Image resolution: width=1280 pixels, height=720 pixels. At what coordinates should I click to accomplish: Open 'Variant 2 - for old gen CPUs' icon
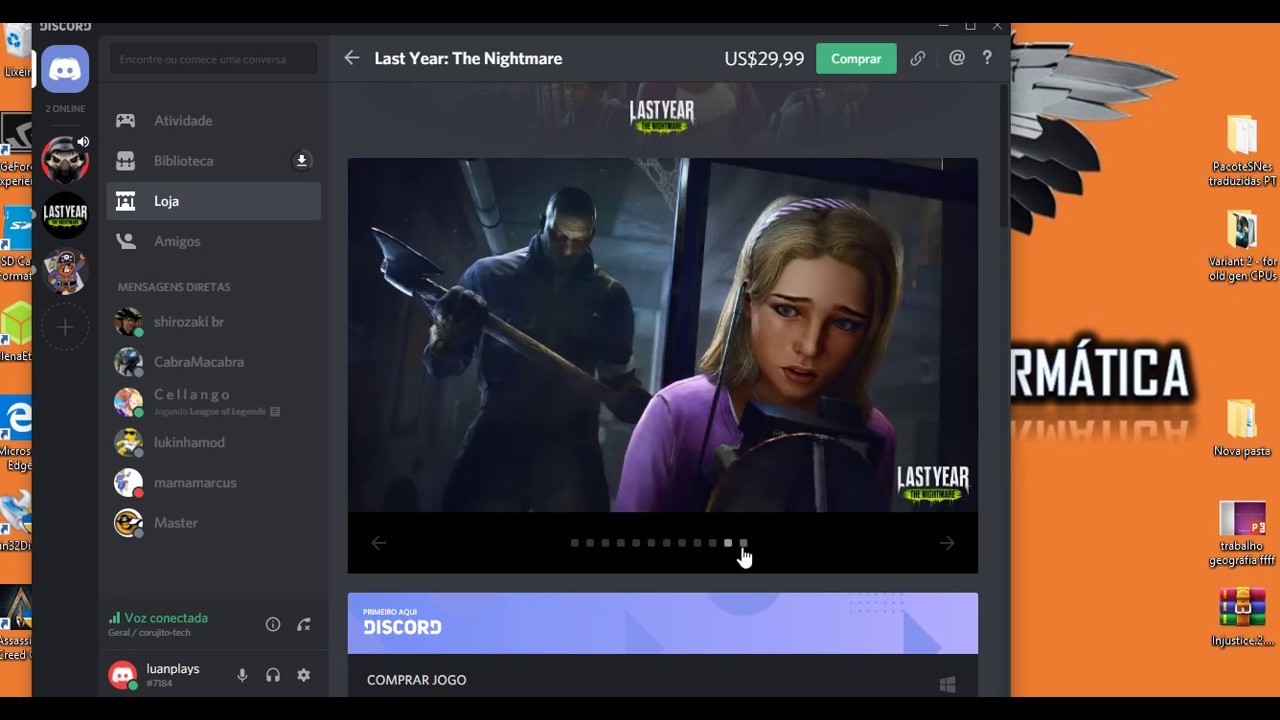coord(1242,246)
